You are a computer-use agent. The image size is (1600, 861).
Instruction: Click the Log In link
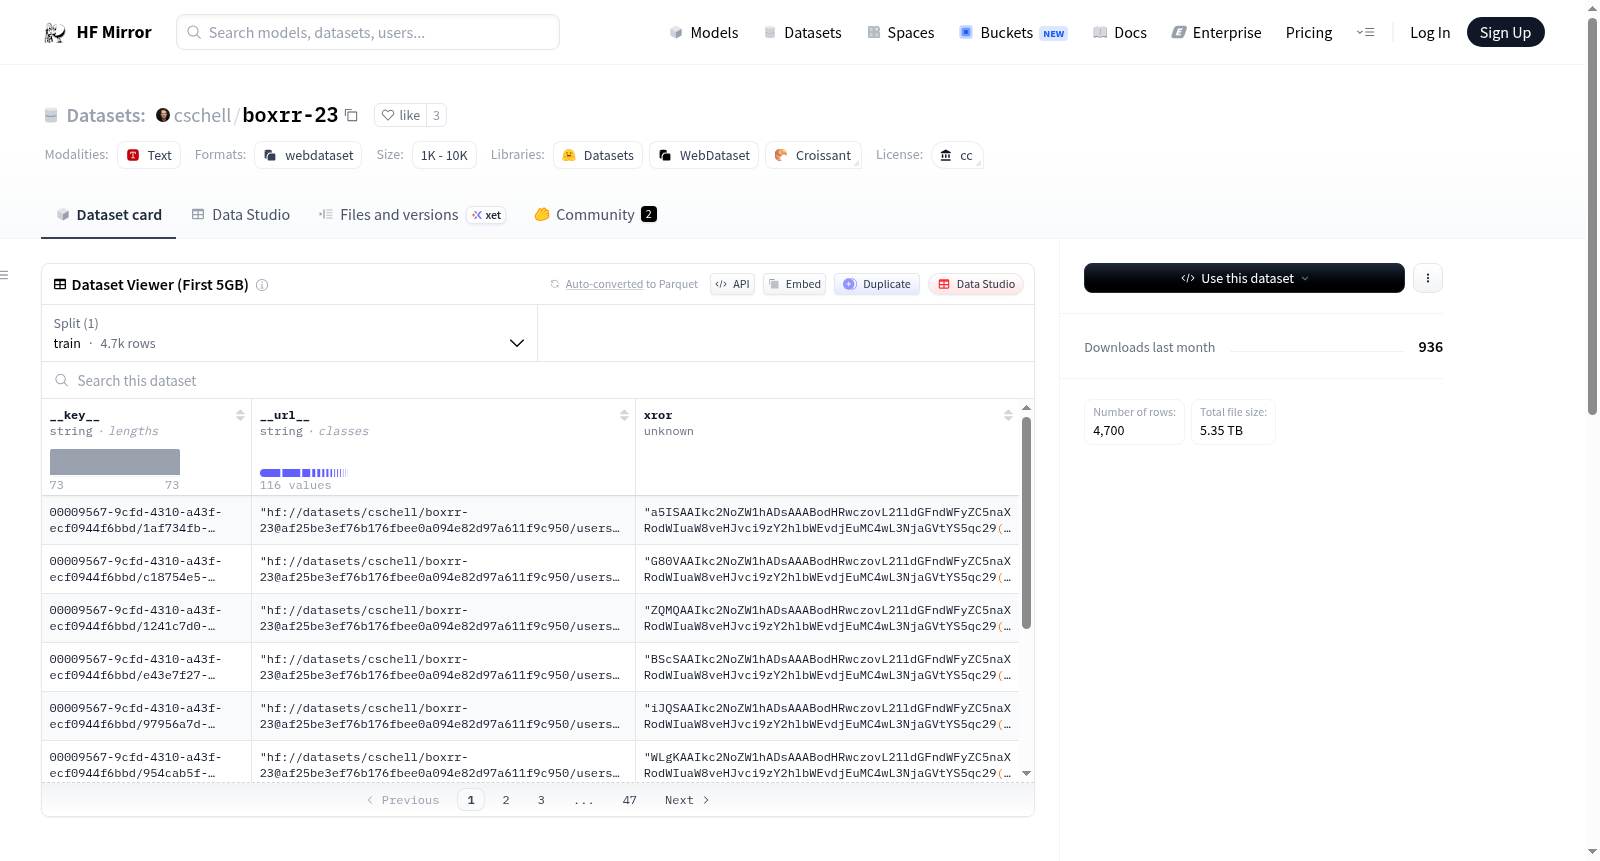(x=1430, y=33)
